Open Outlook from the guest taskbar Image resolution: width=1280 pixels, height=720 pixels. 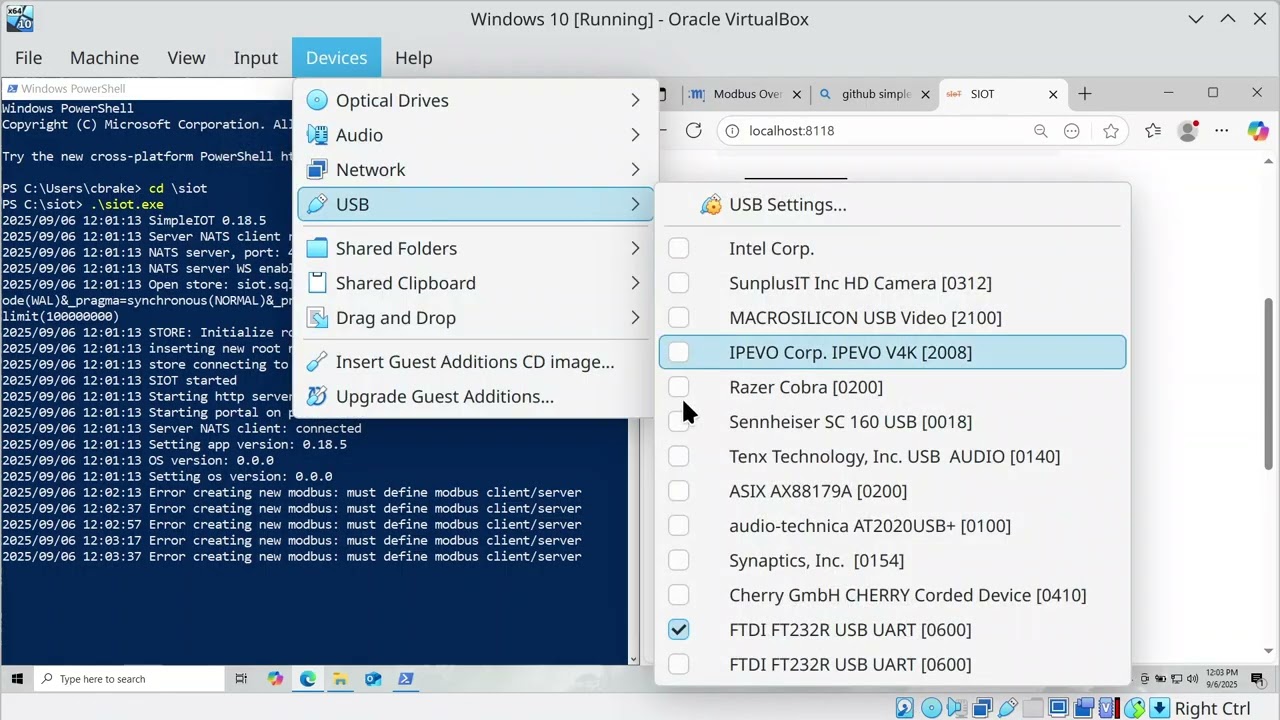pyautogui.click(x=373, y=679)
